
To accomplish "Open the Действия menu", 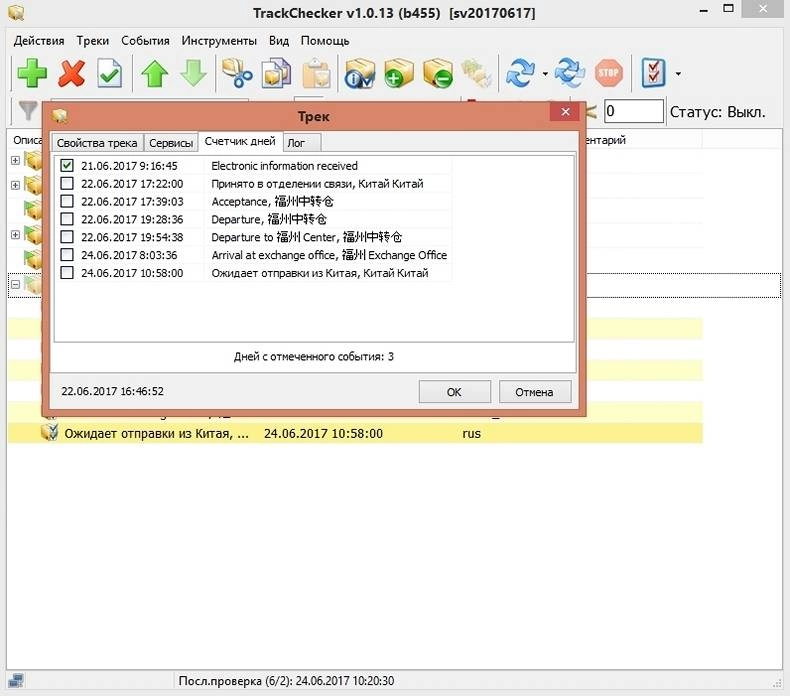I will pyautogui.click(x=39, y=40).
